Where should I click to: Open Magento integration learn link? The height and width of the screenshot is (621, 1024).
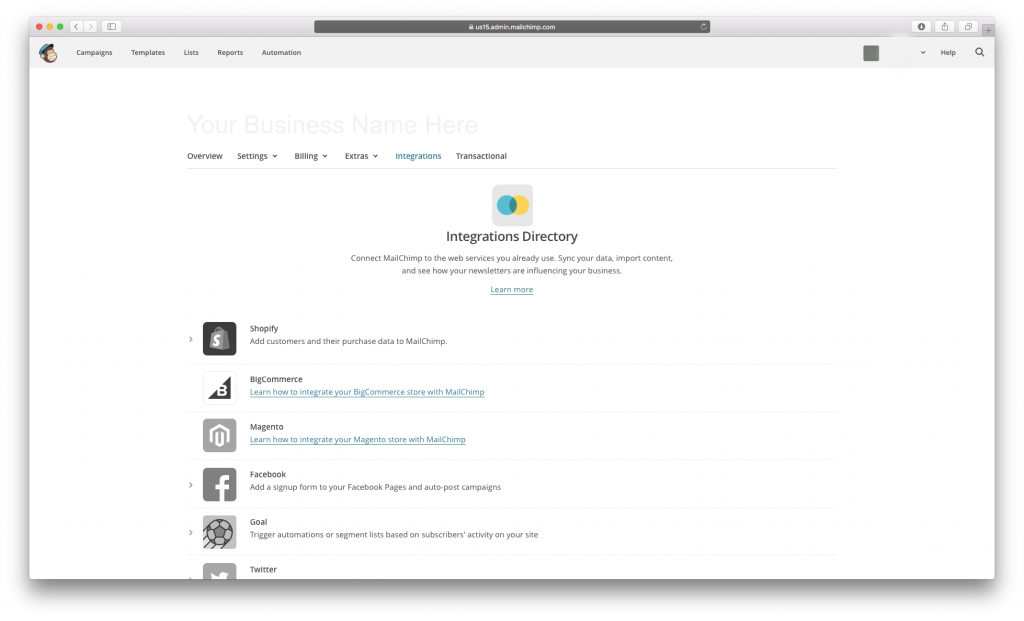point(357,439)
